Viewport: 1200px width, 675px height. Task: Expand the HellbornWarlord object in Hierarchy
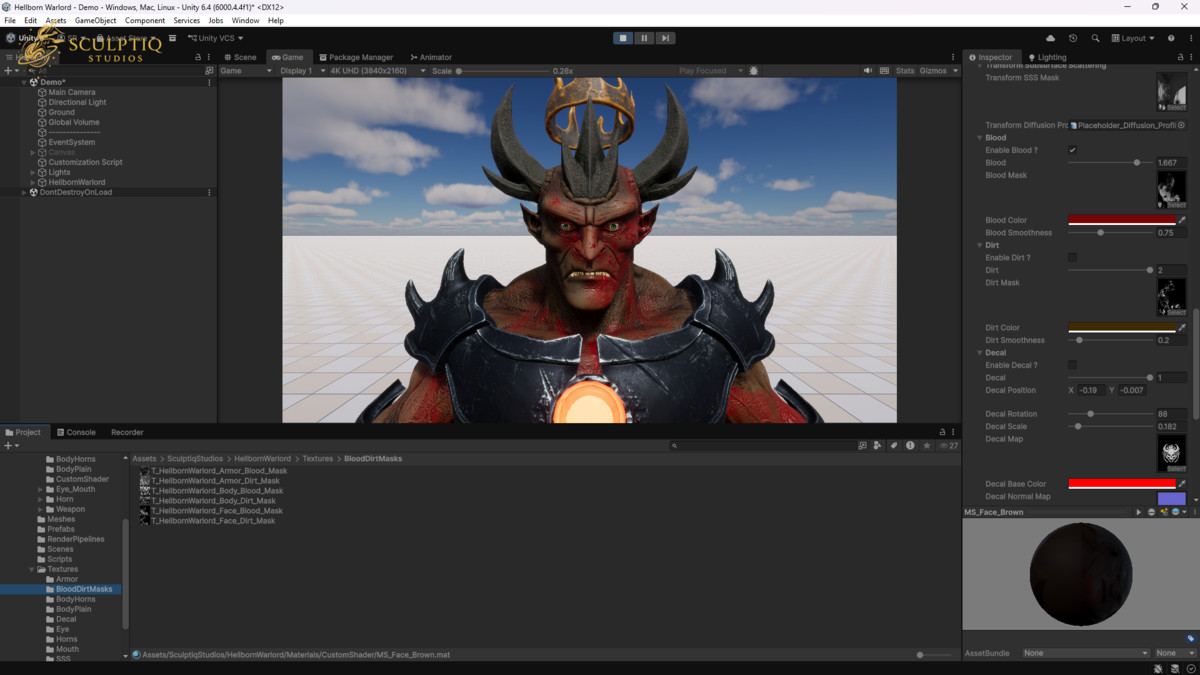point(33,182)
